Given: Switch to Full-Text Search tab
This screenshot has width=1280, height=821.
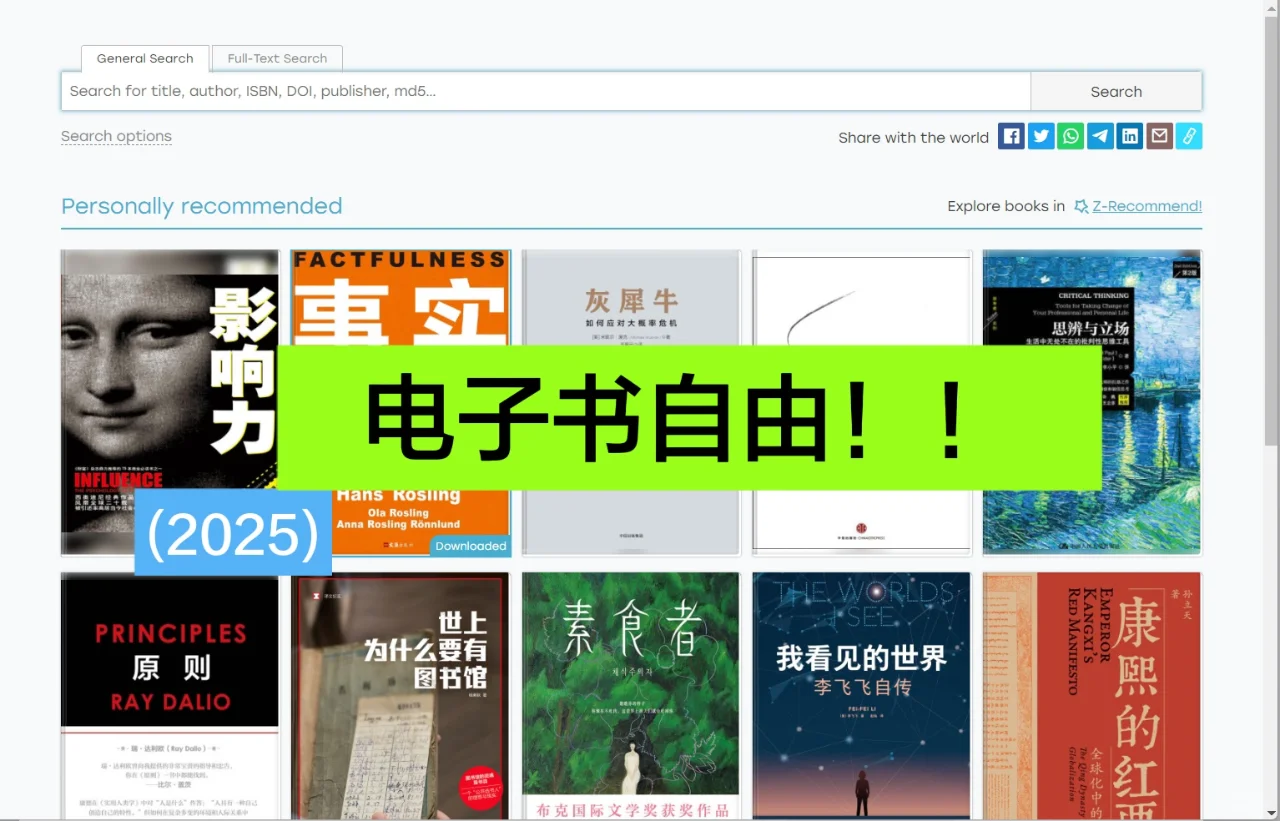Looking at the screenshot, I should click(x=277, y=58).
